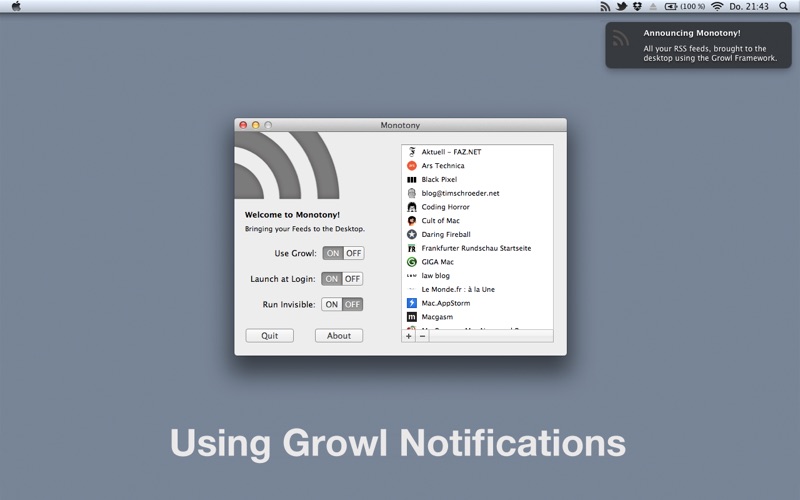Select the 'Daring Fireball' feed row

coord(477,234)
